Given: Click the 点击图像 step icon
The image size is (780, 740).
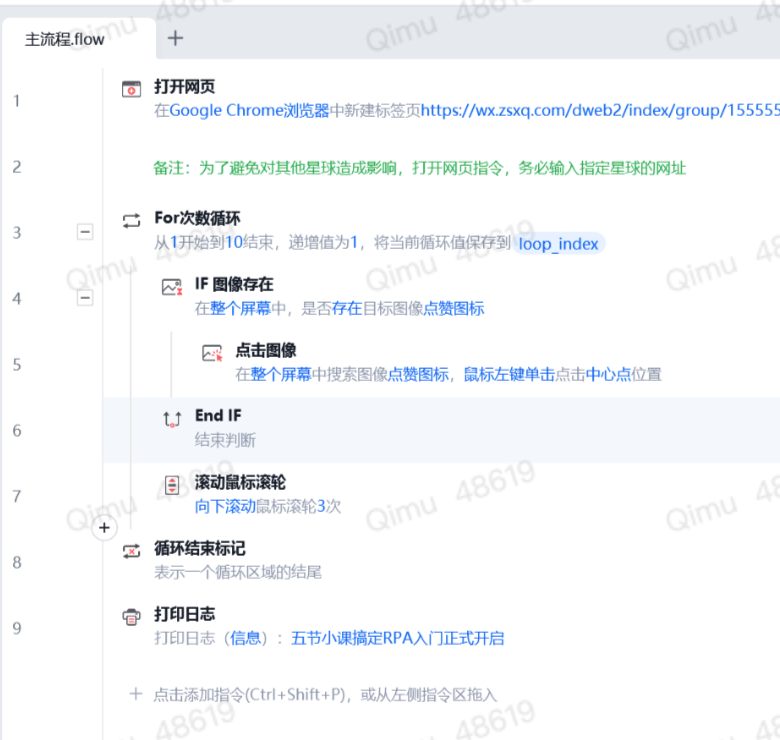Looking at the screenshot, I should [x=212, y=353].
